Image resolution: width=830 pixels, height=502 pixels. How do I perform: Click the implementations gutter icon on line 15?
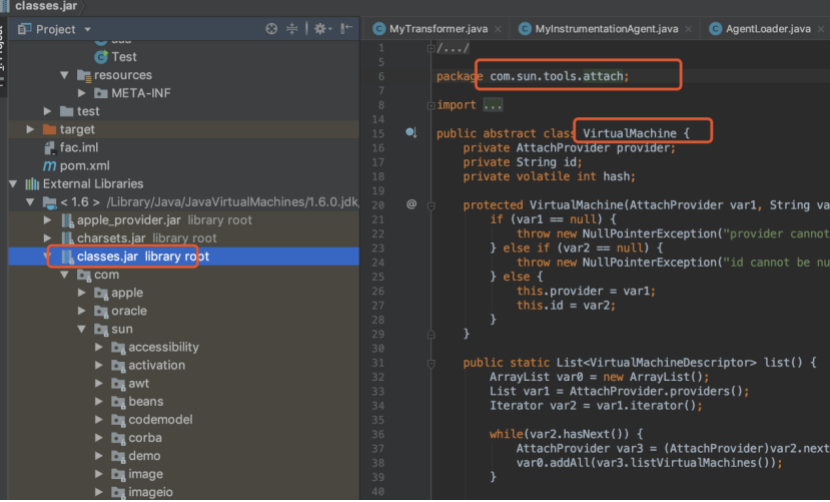(411, 132)
